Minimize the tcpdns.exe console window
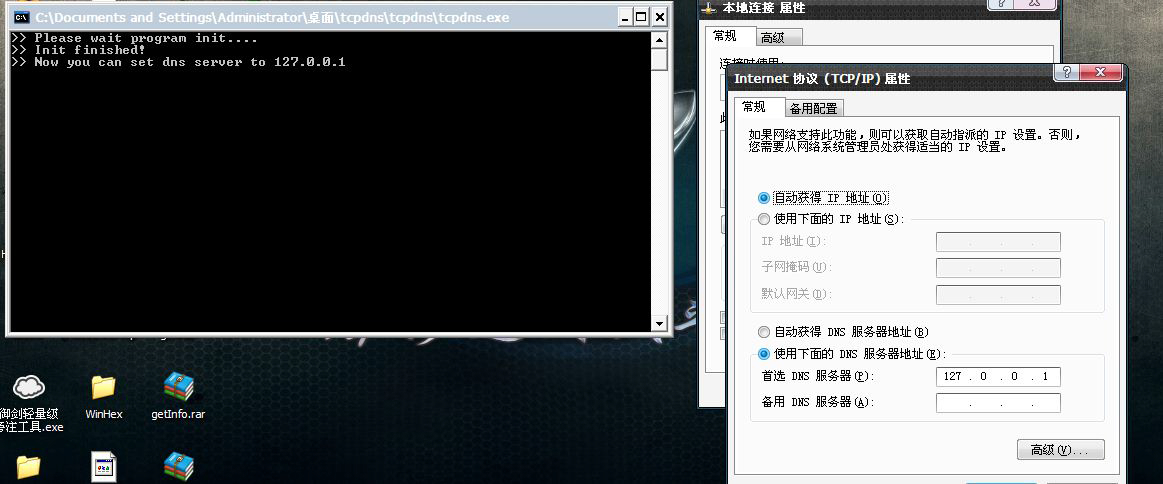Image resolution: width=1163 pixels, height=484 pixels. pos(625,17)
